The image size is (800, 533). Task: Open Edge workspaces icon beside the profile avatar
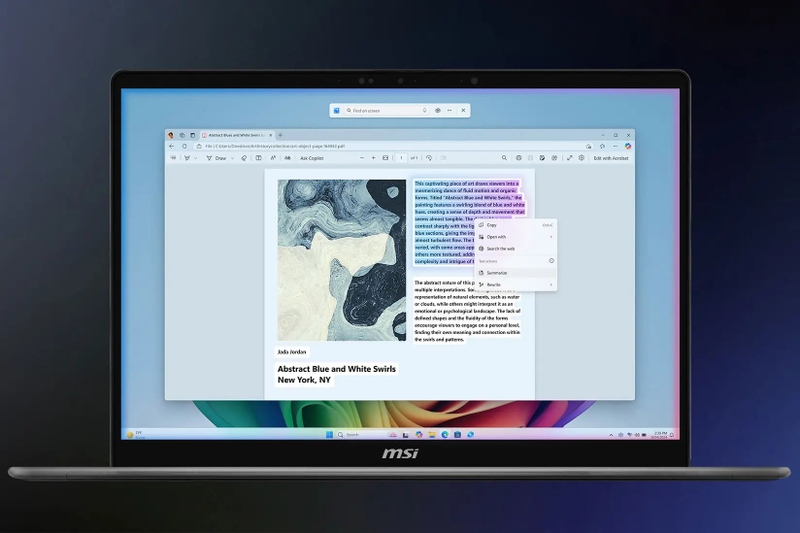(x=182, y=135)
